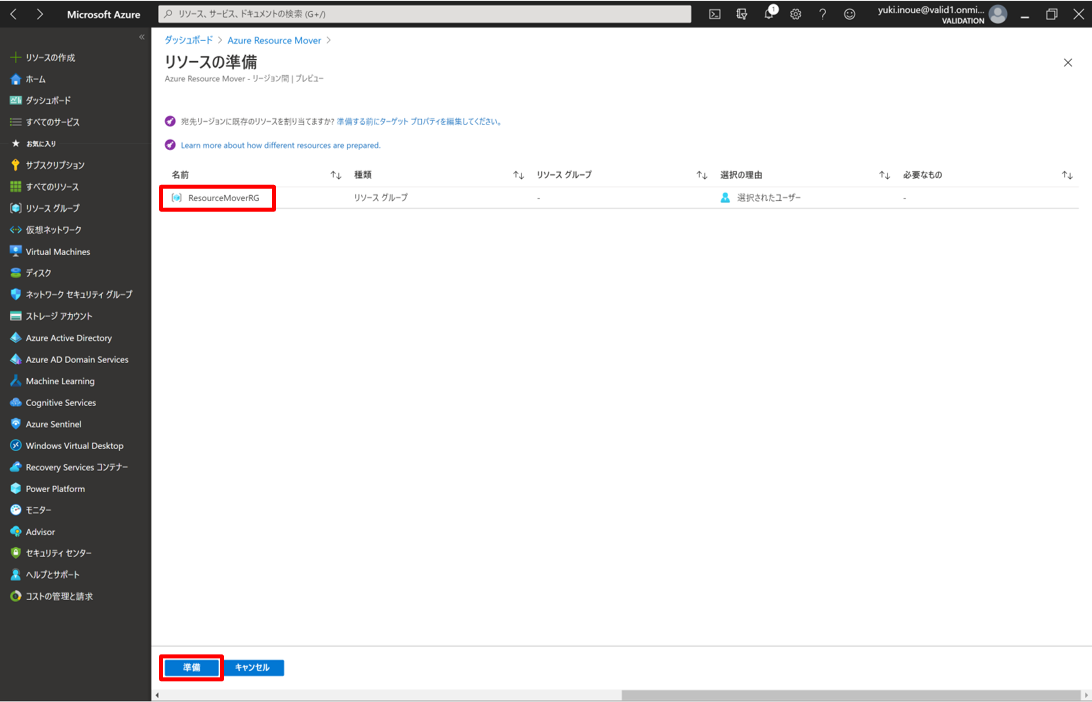Open Azure Sentinel sidebar icon
This screenshot has width=1092, height=702.
point(15,423)
